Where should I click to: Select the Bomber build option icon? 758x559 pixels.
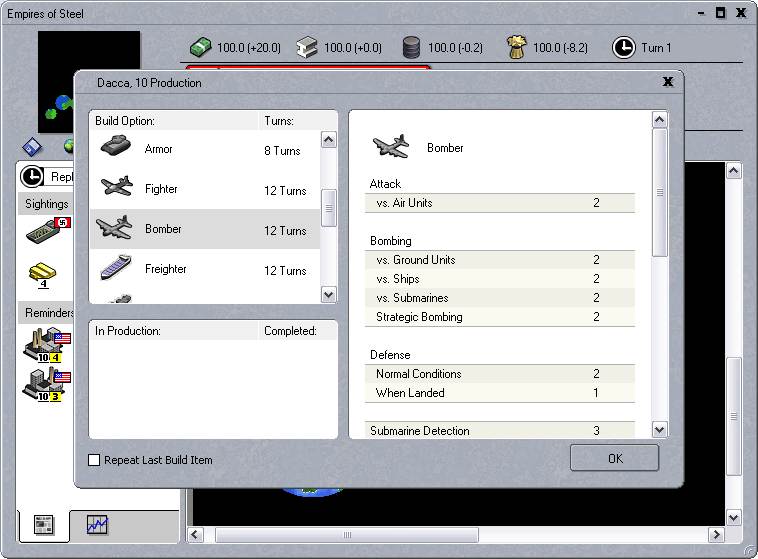click(x=113, y=229)
